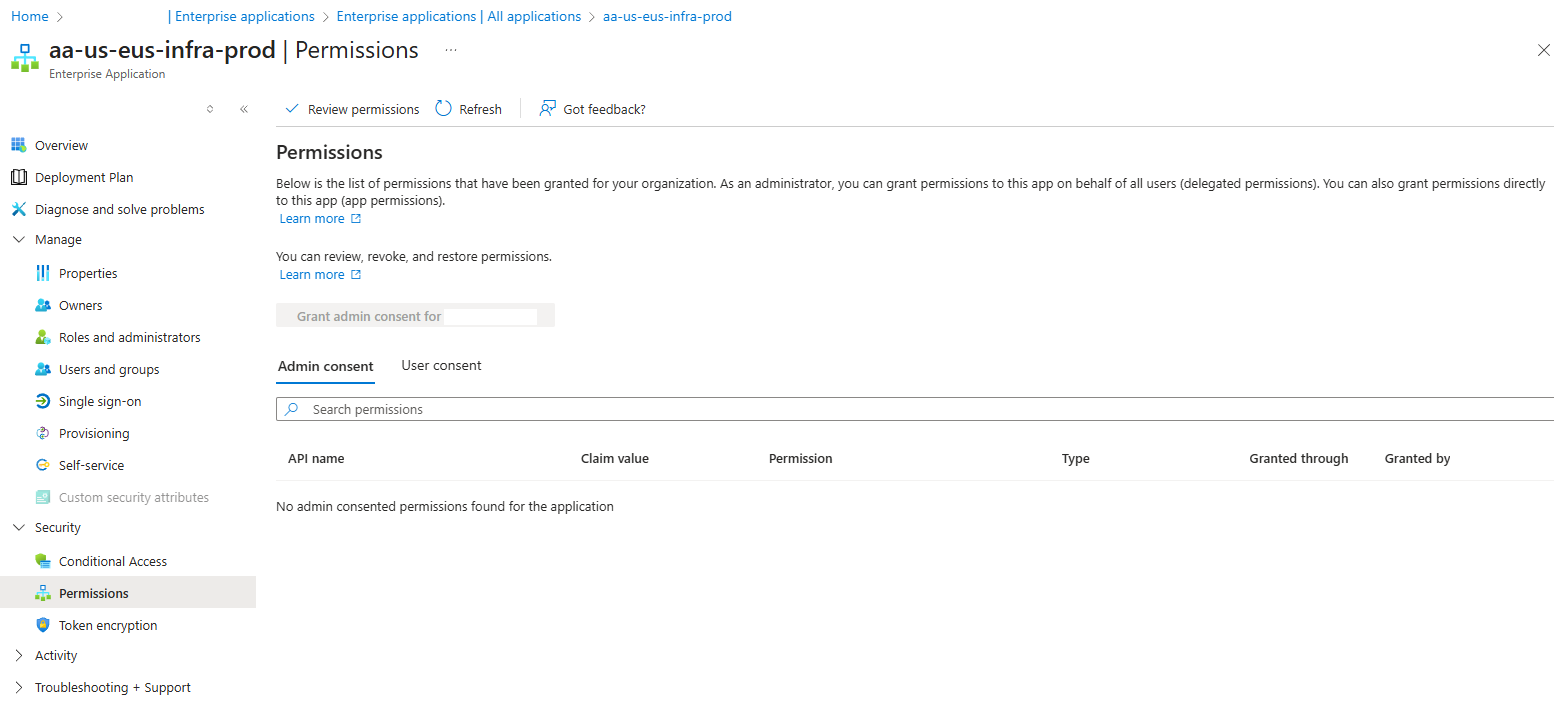The image size is (1554, 709).
Task: Click Review permissions in the toolbar
Action: (352, 109)
